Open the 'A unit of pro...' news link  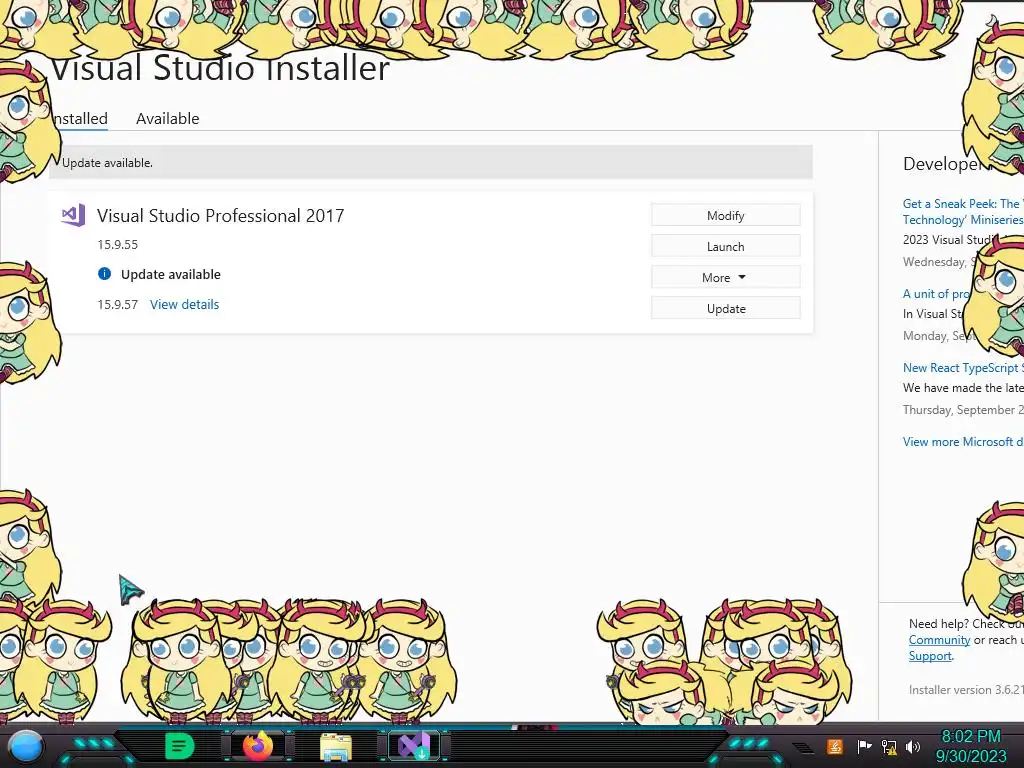pyautogui.click(x=935, y=294)
